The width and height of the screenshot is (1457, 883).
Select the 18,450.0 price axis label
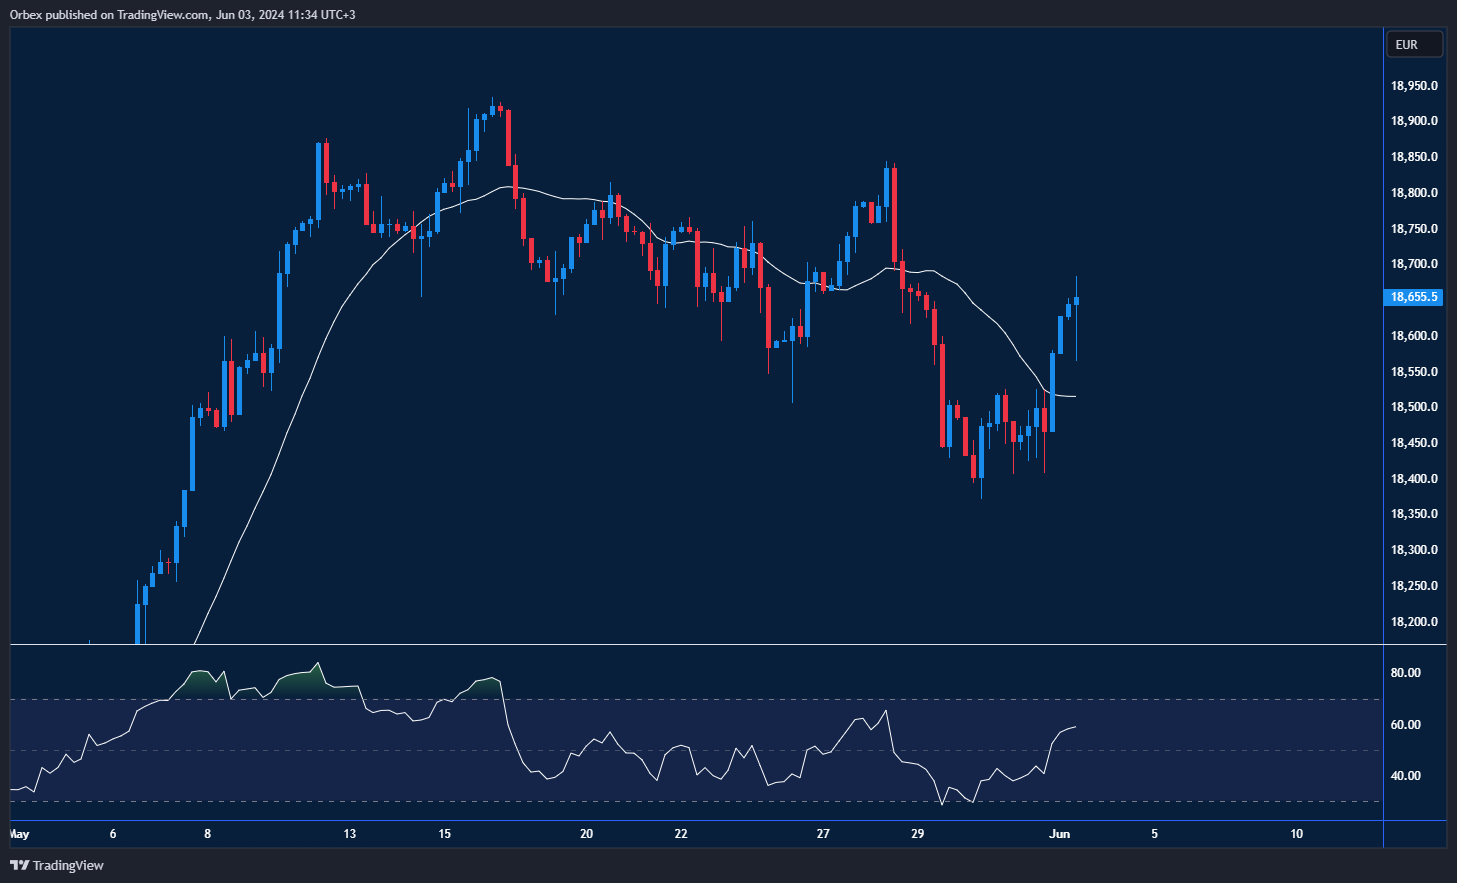tap(1414, 443)
